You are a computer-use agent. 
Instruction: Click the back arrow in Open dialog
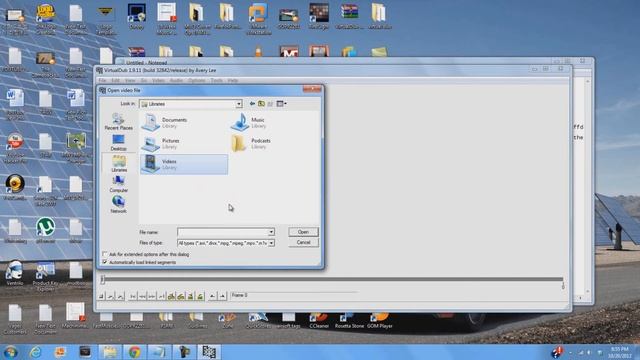pyautogui.click(x=252, y=104)
